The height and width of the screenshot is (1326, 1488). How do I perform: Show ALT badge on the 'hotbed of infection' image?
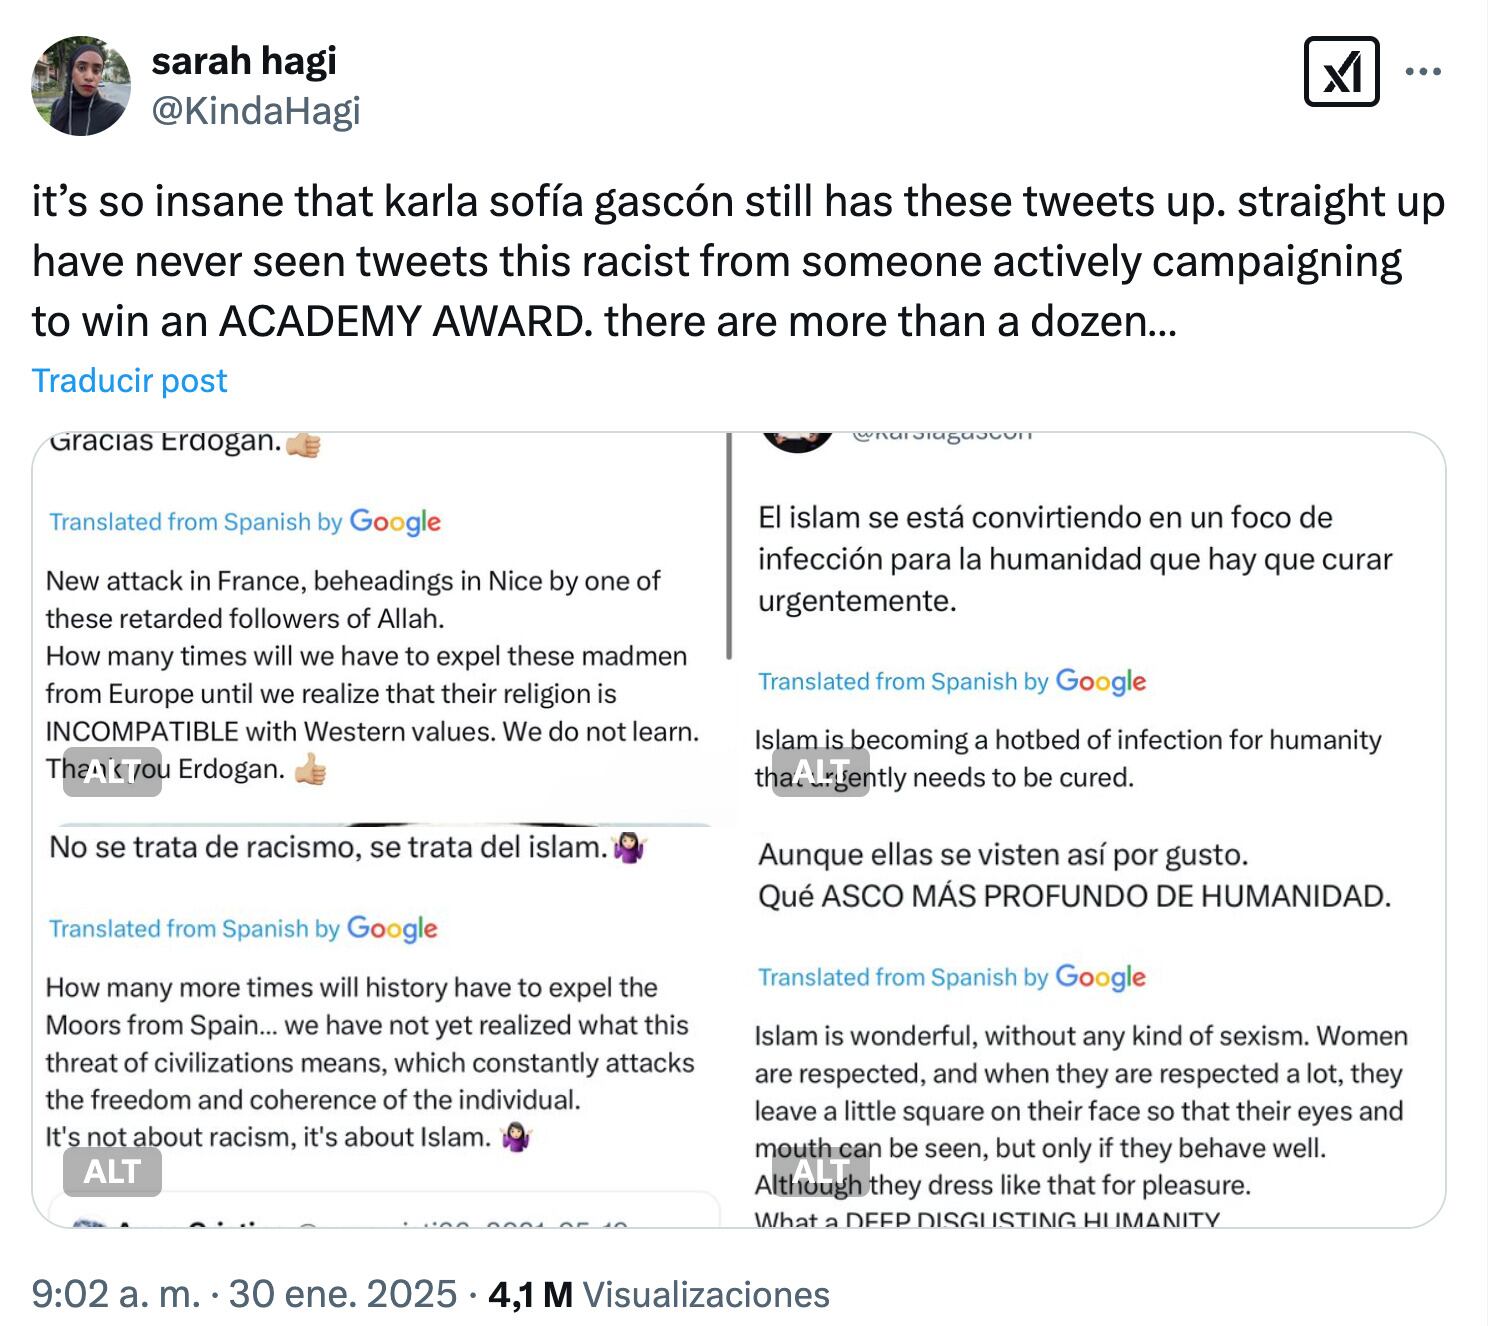coord(820,771)
